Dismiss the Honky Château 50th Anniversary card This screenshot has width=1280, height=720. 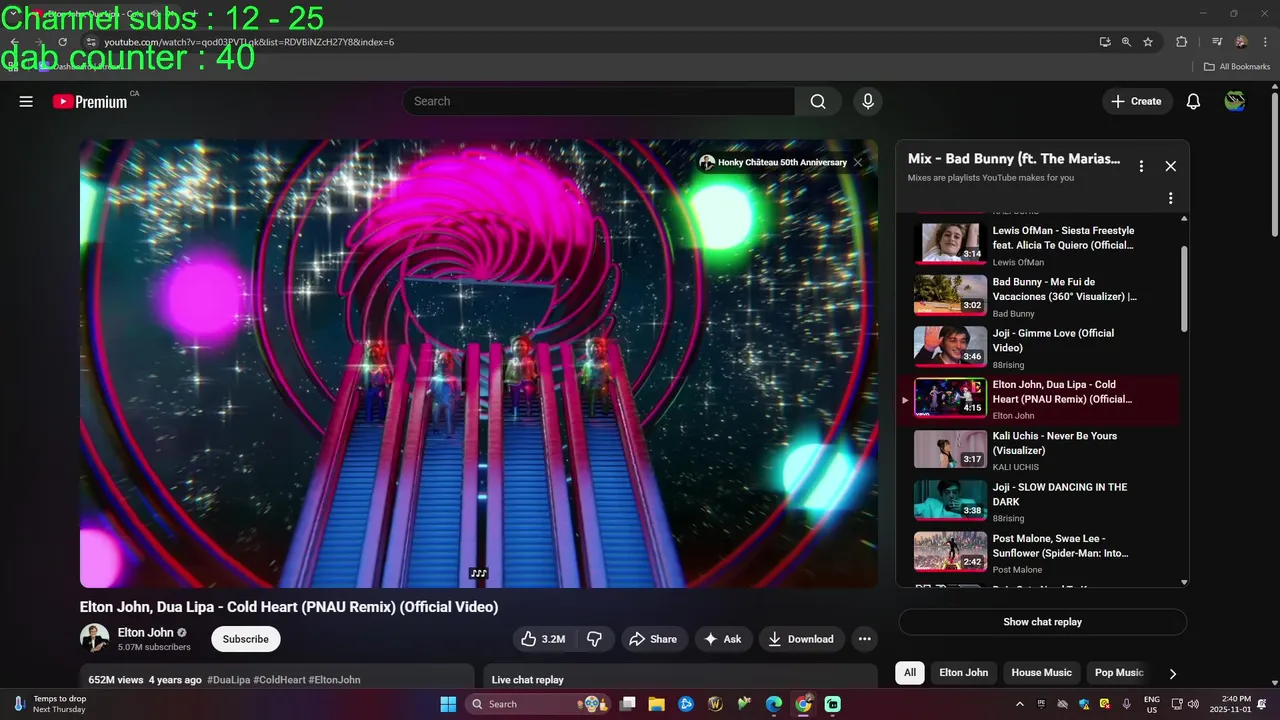[857, 162]
